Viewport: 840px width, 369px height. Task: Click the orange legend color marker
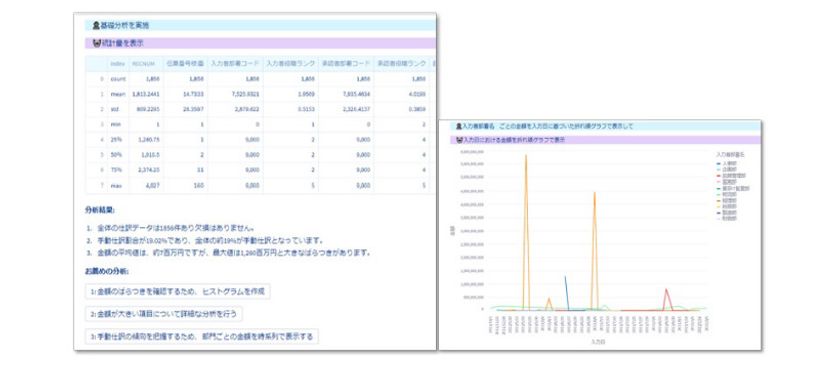[718, 201]
